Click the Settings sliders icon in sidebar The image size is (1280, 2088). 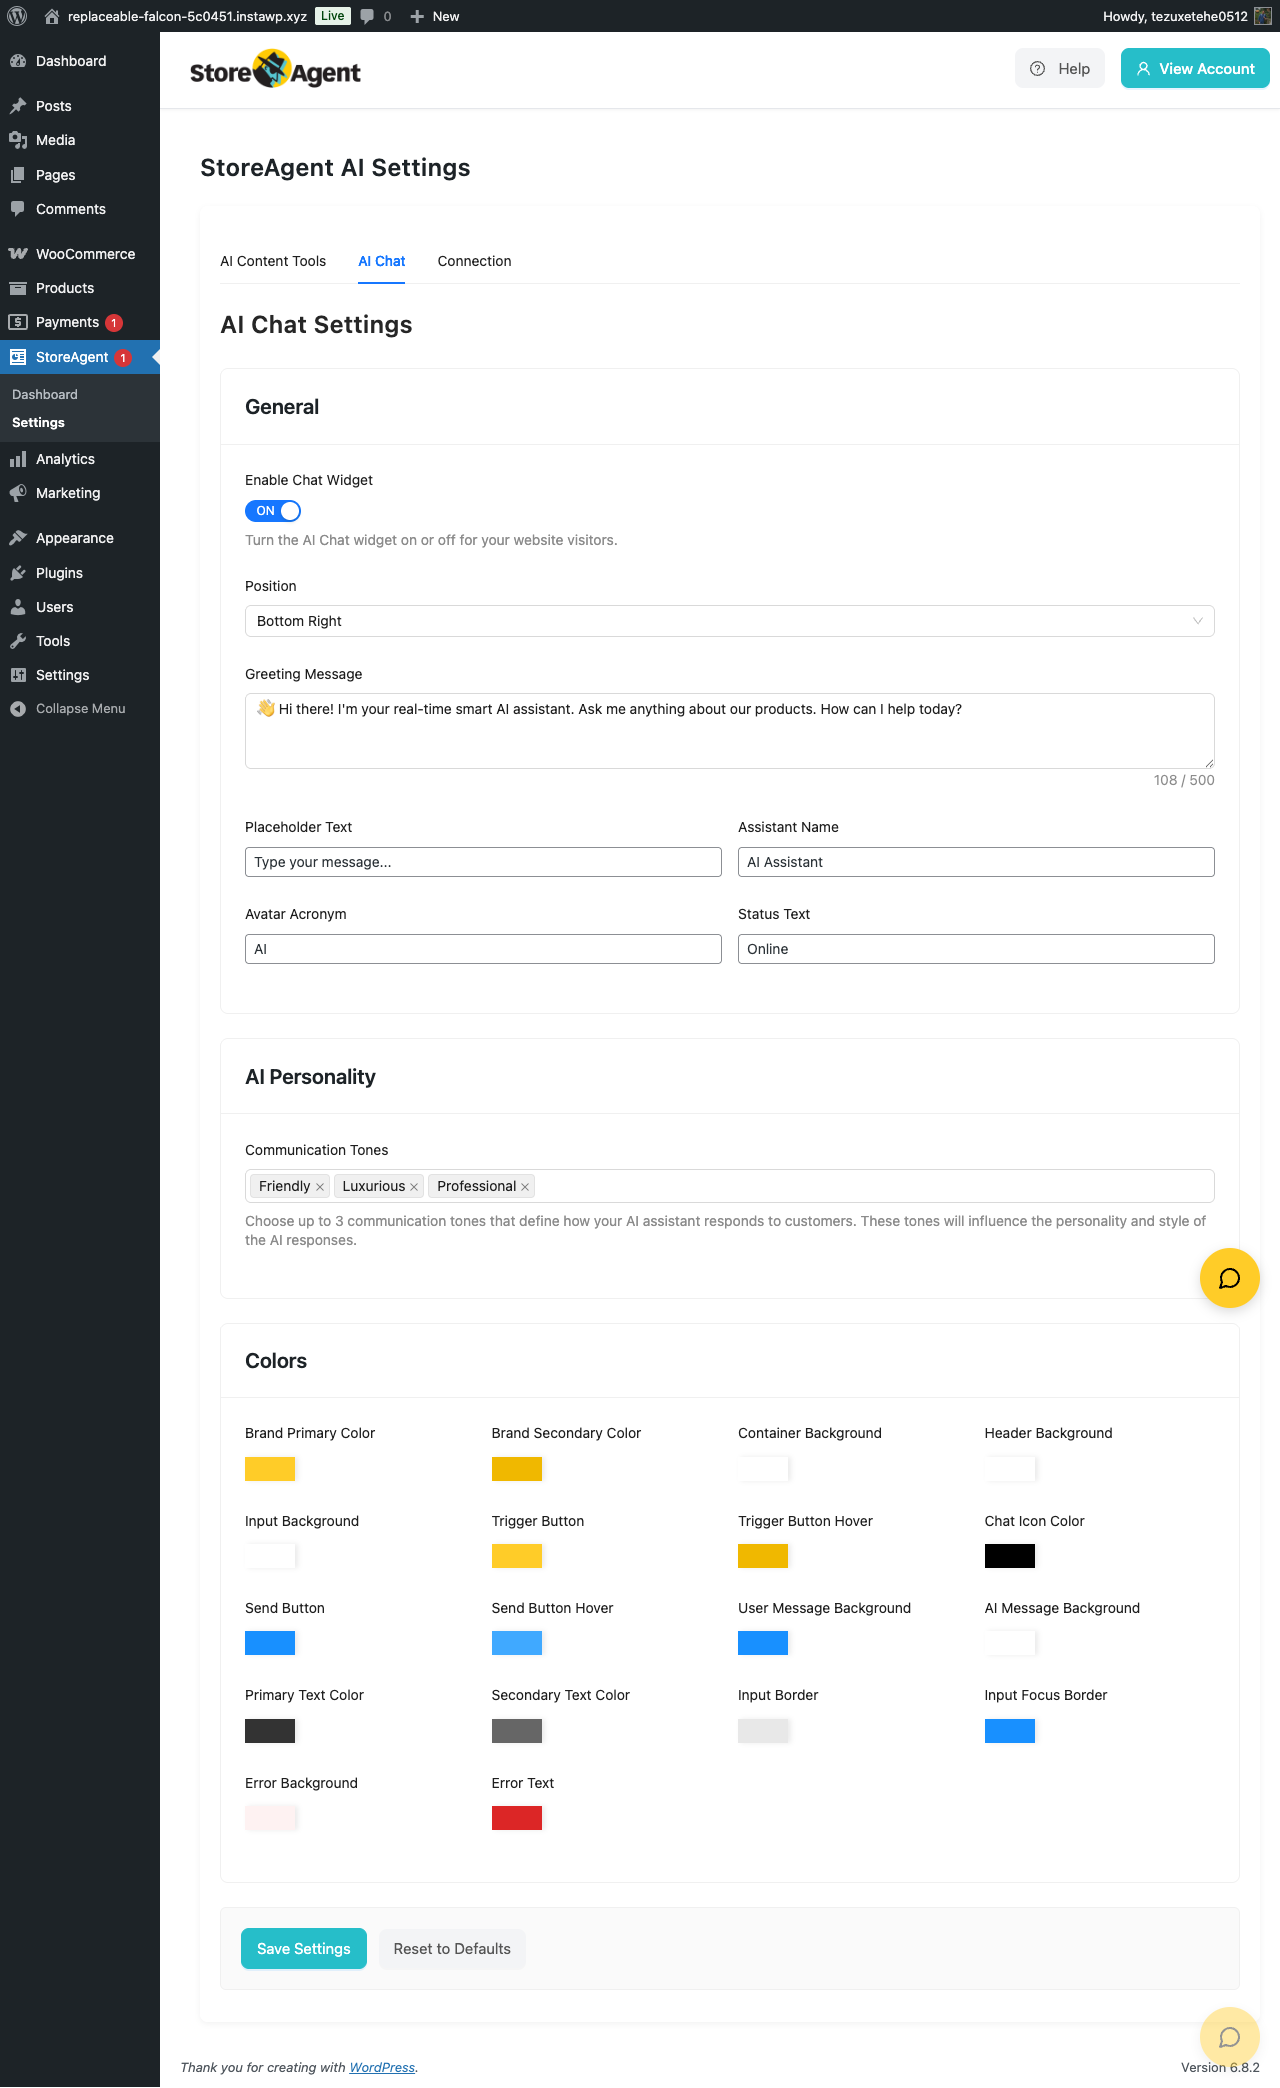point(18,675)
